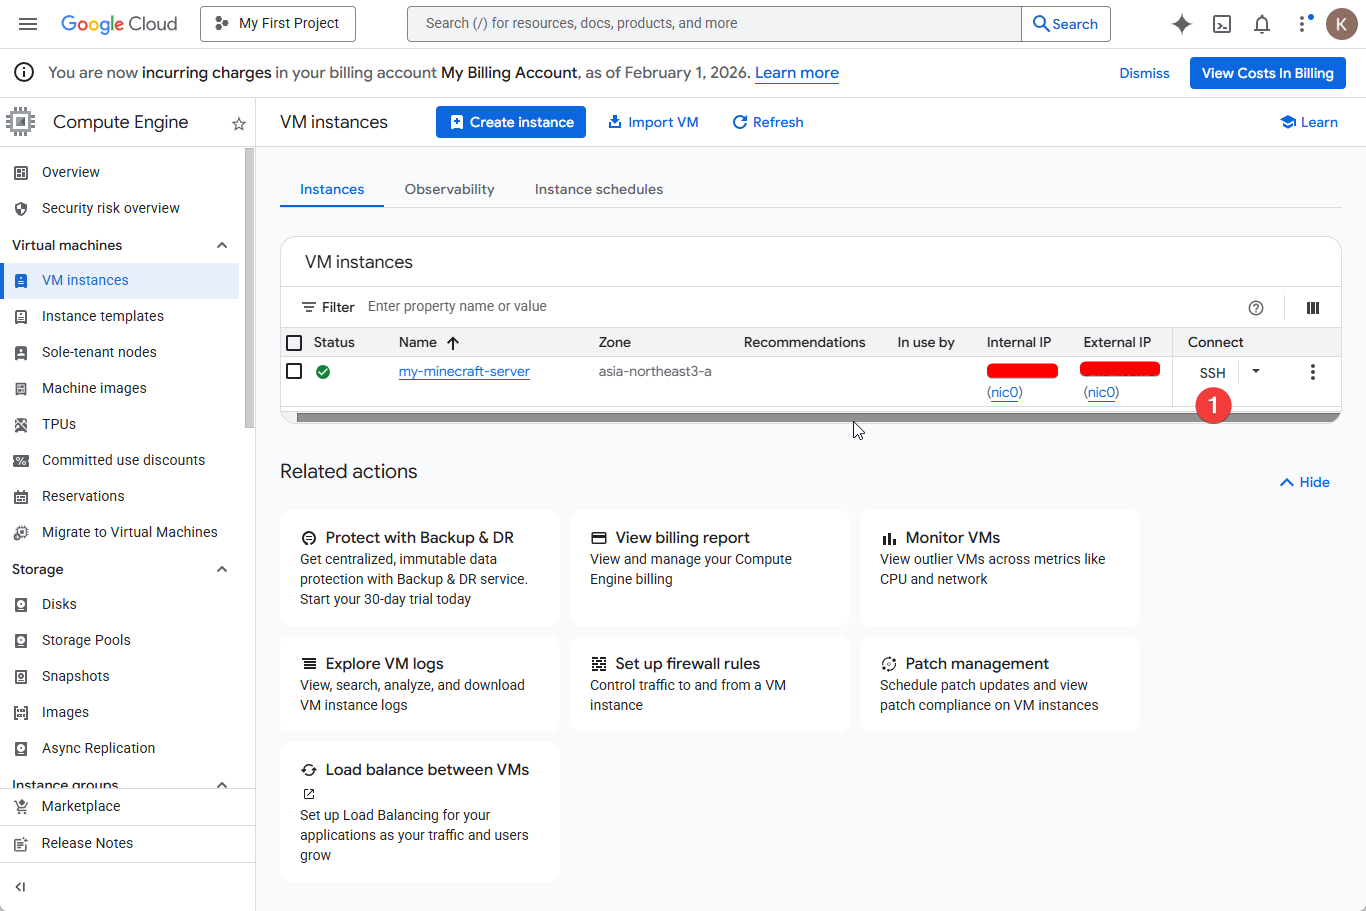Open the Protect with Backup & DR card
This screenshot has height=911, width=1366.
click(x=420, y=568)
